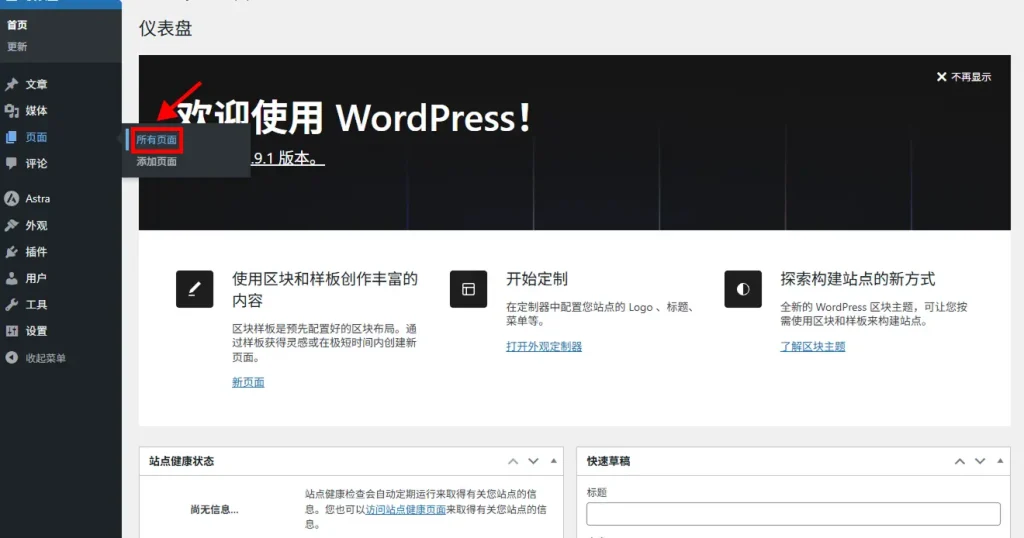The image size is (1024, 538).
Task: Follow the 访问站点健康页面 link
Action: (x=406, y=509)
